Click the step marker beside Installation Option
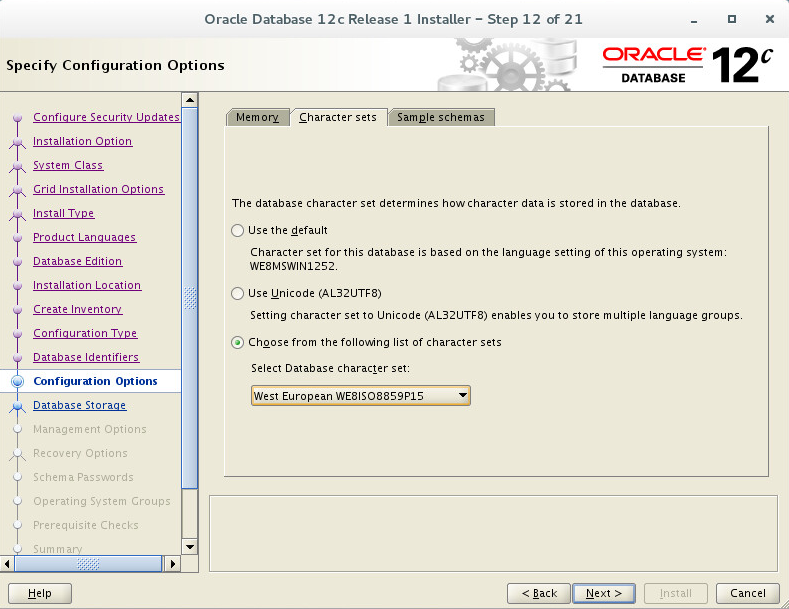789x609 pixels. click(x=18, y=142)
